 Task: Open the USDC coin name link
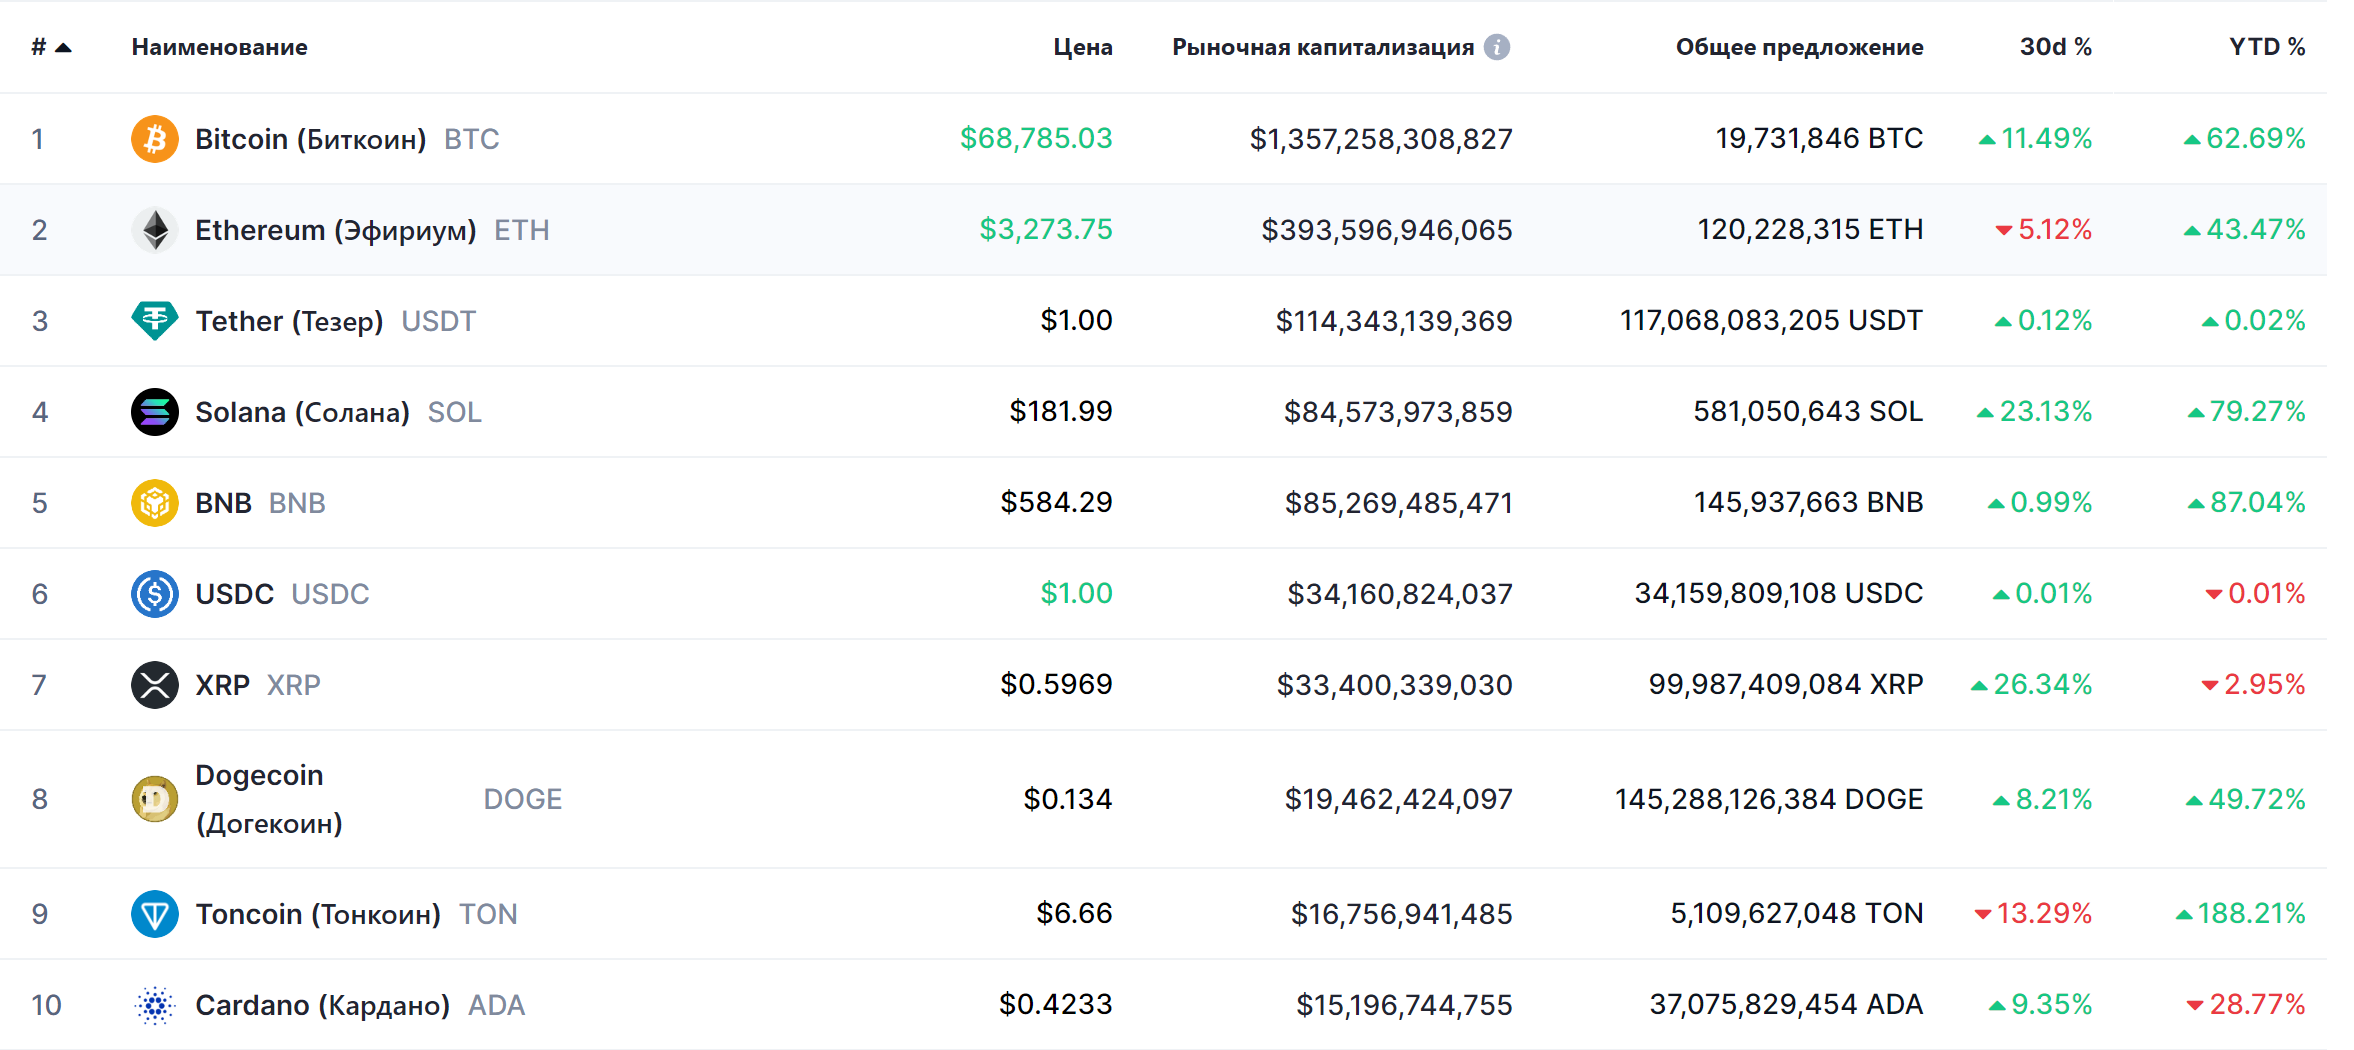click(234, 594)
